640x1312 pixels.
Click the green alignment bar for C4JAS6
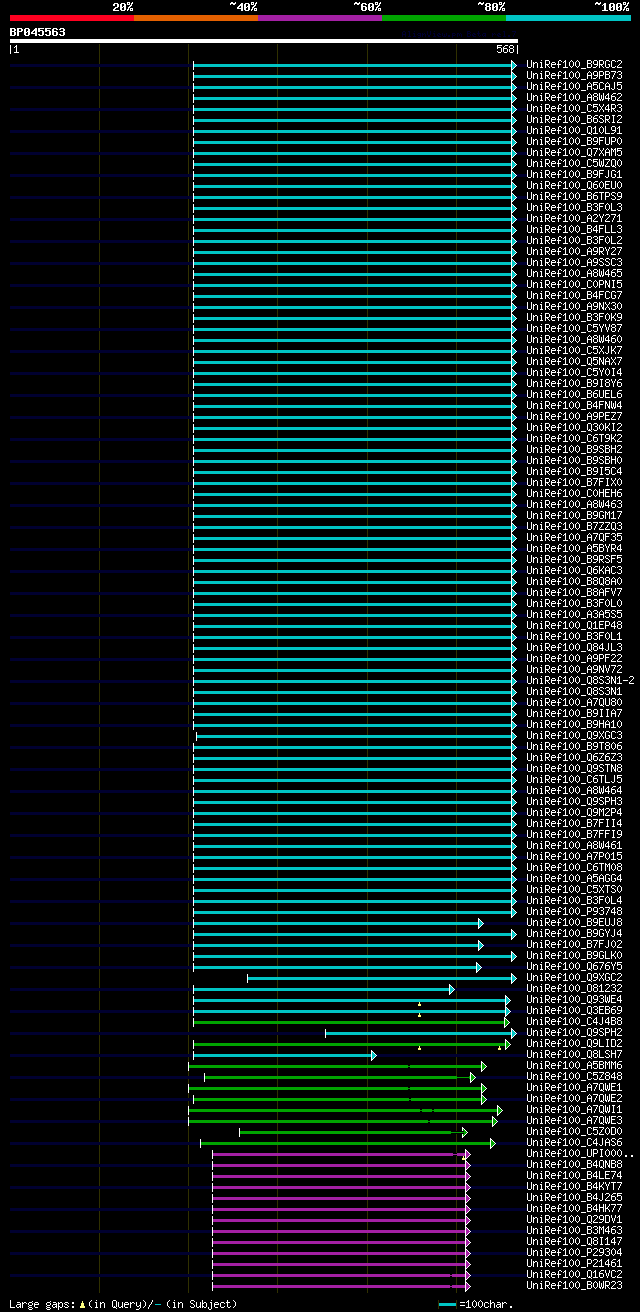(348, 1142)
